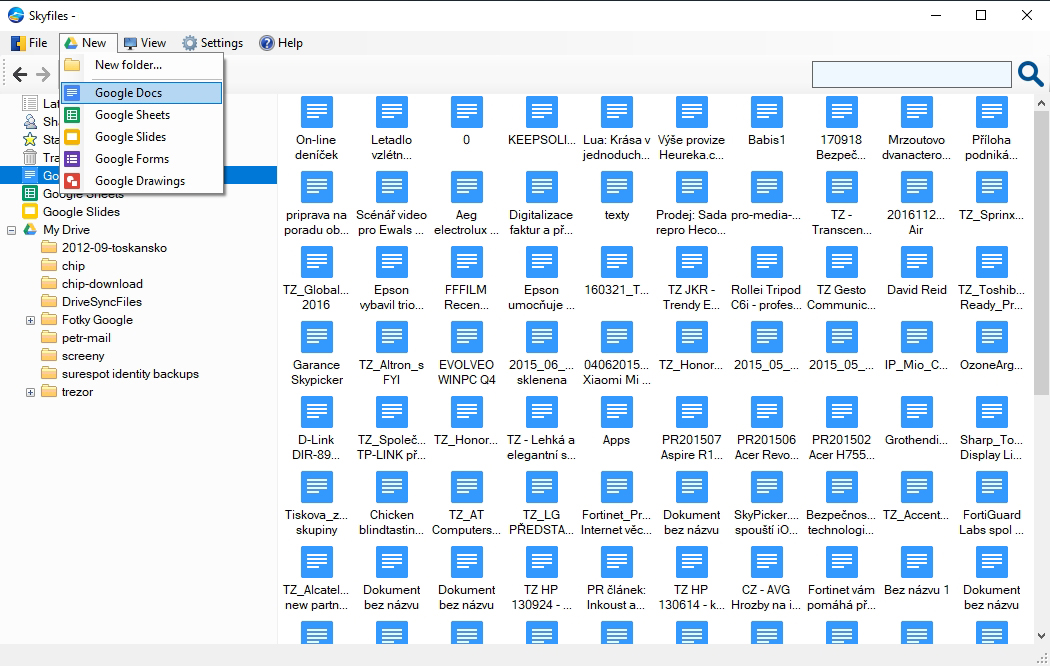Choose Google Drawings from the New menu
The image size is (1050, 666).
(139, 181)
